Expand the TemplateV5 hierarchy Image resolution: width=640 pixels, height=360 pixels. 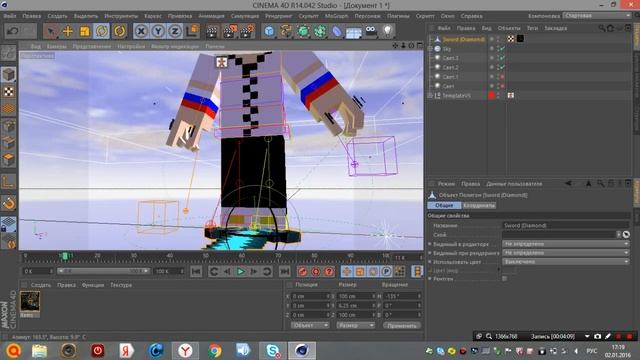(x=430, y=96)
